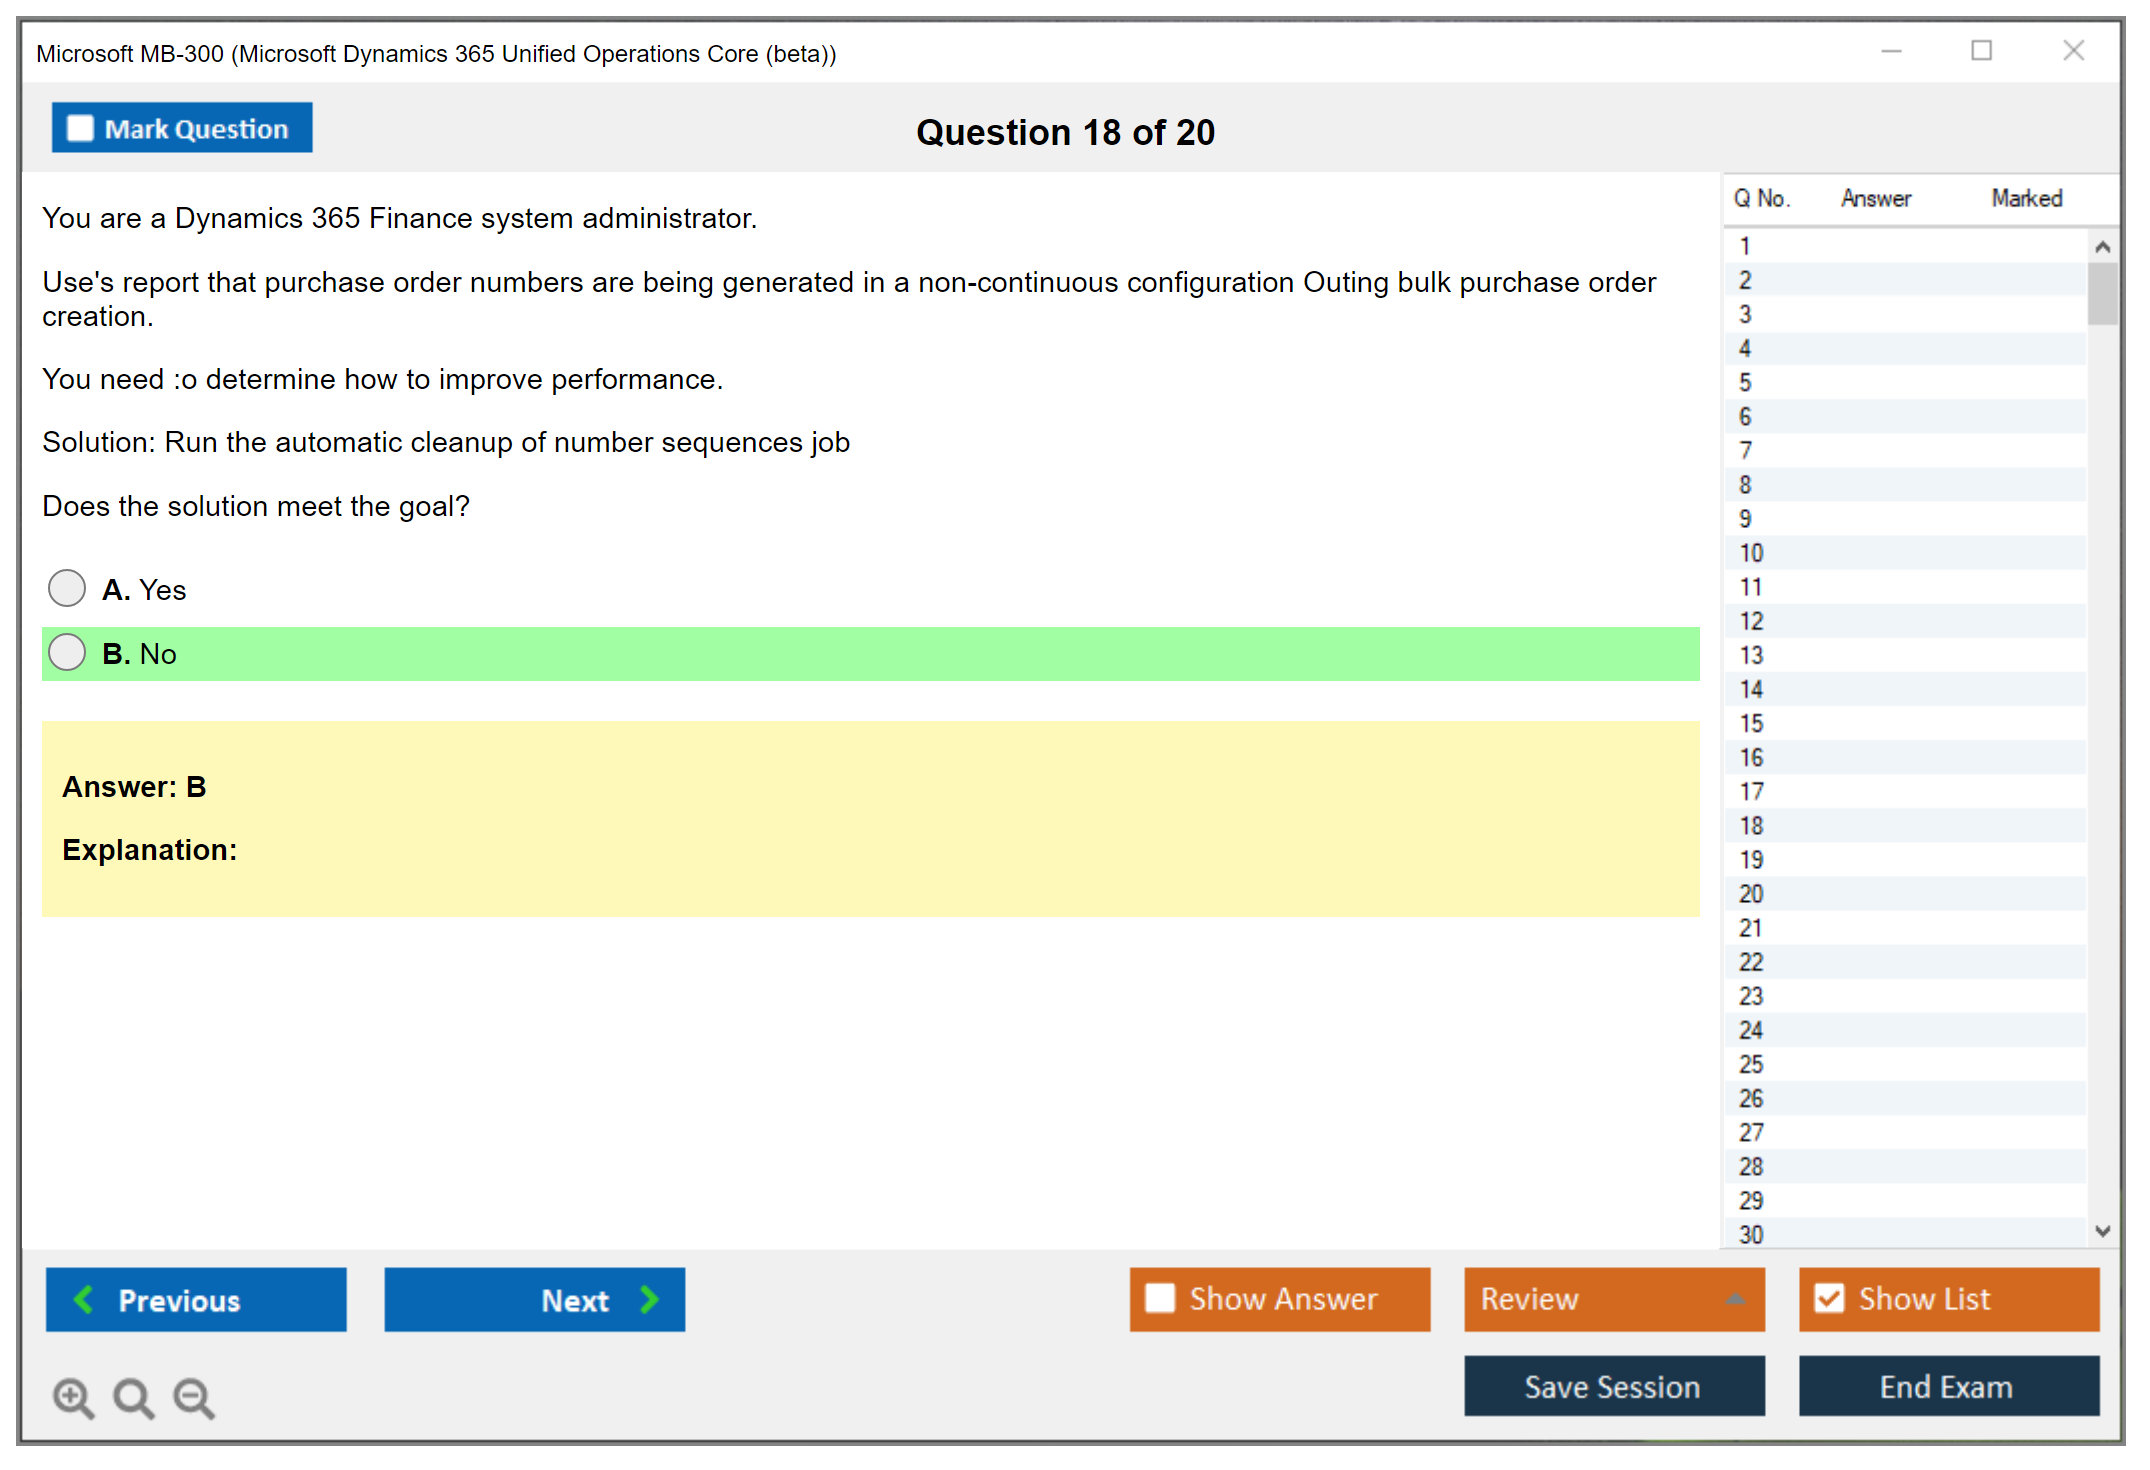
Task: Click the zoom in magnifier icon
Action: click(73, 1398)
